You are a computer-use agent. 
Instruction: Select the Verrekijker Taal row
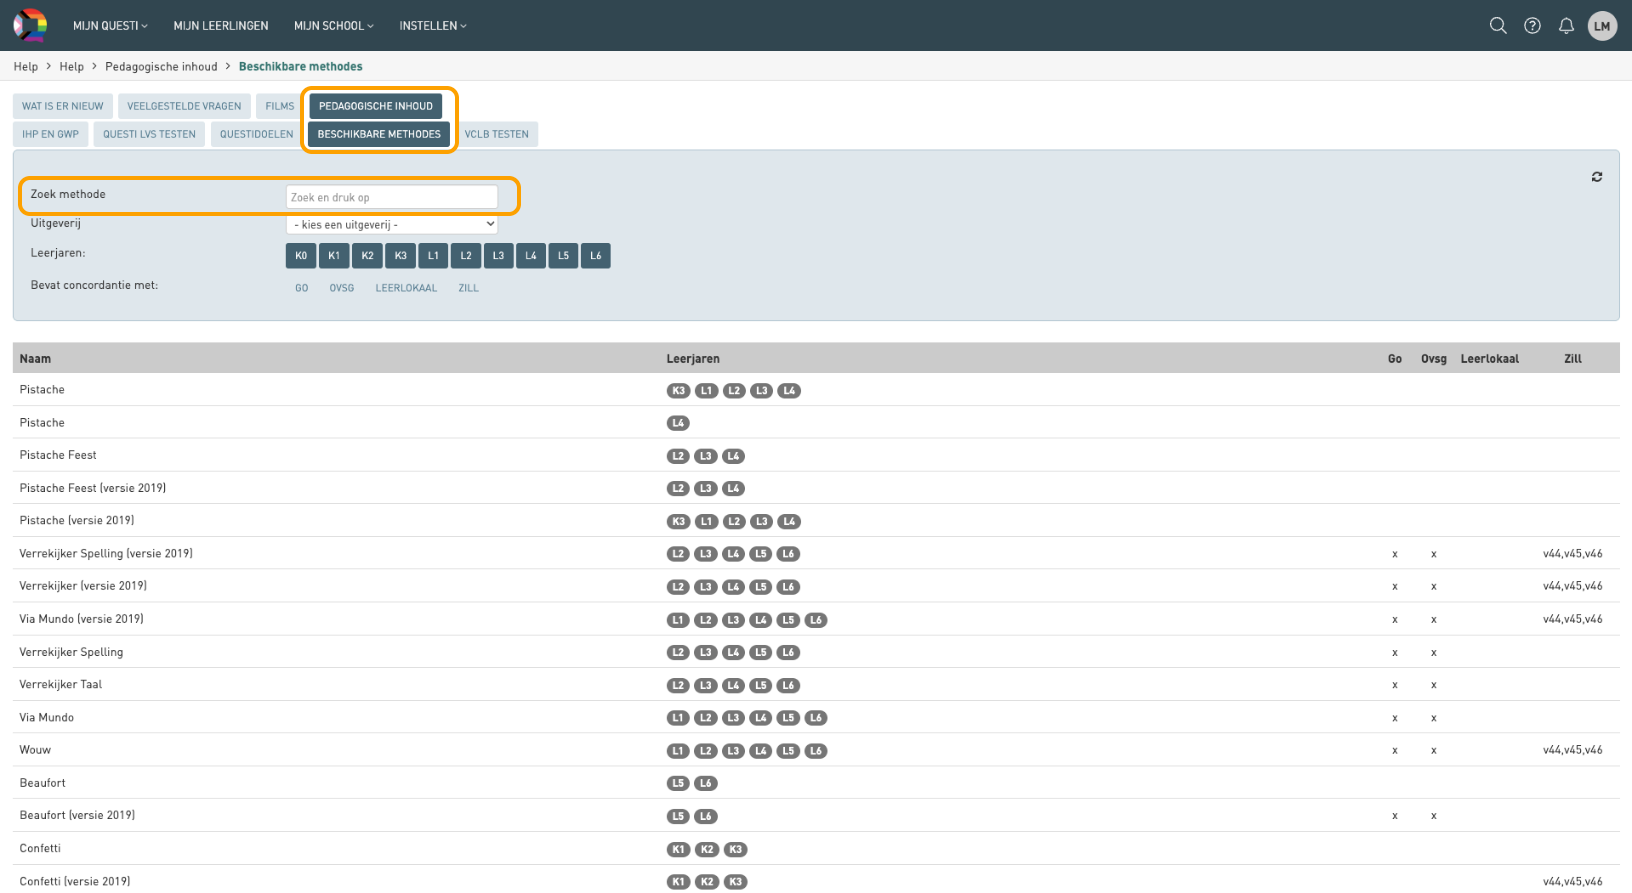(x=816, y=685)
